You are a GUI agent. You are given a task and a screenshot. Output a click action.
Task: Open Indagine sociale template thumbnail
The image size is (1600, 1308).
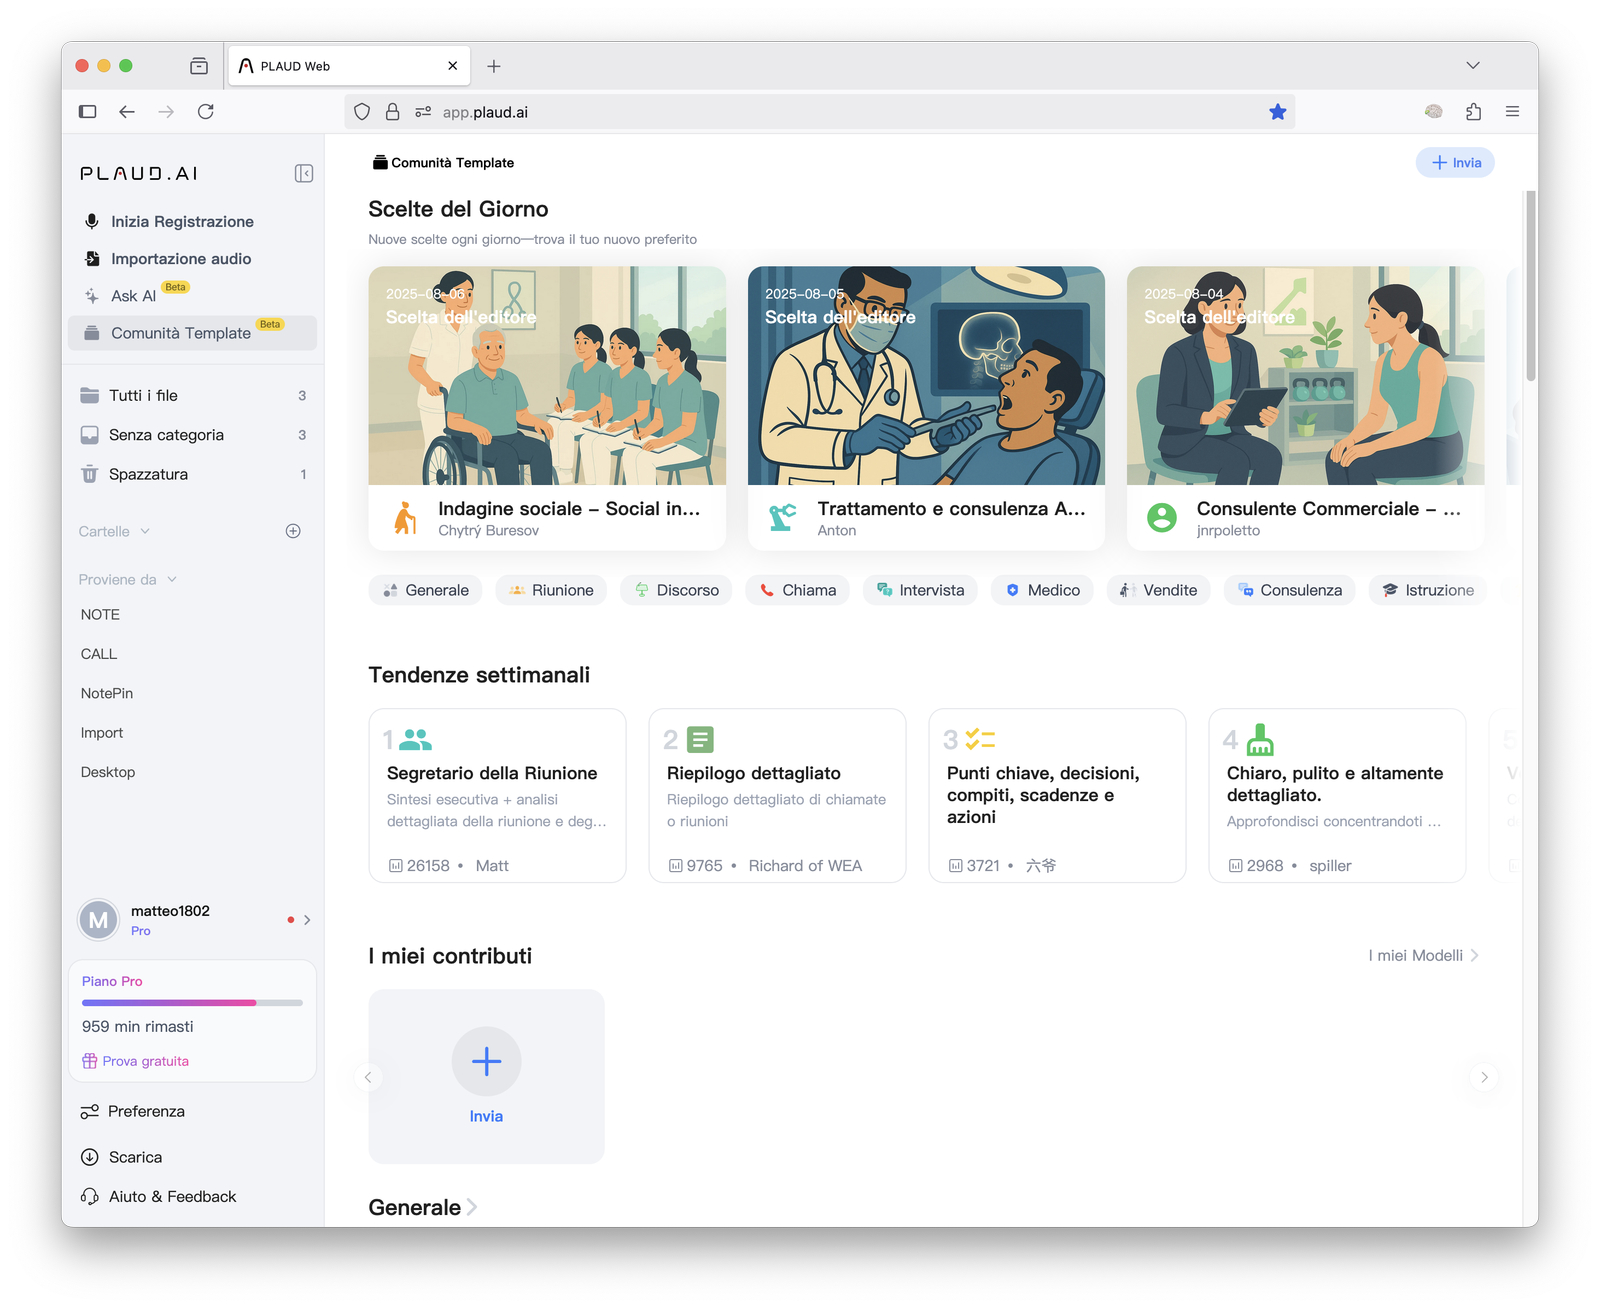click(547, 376)
